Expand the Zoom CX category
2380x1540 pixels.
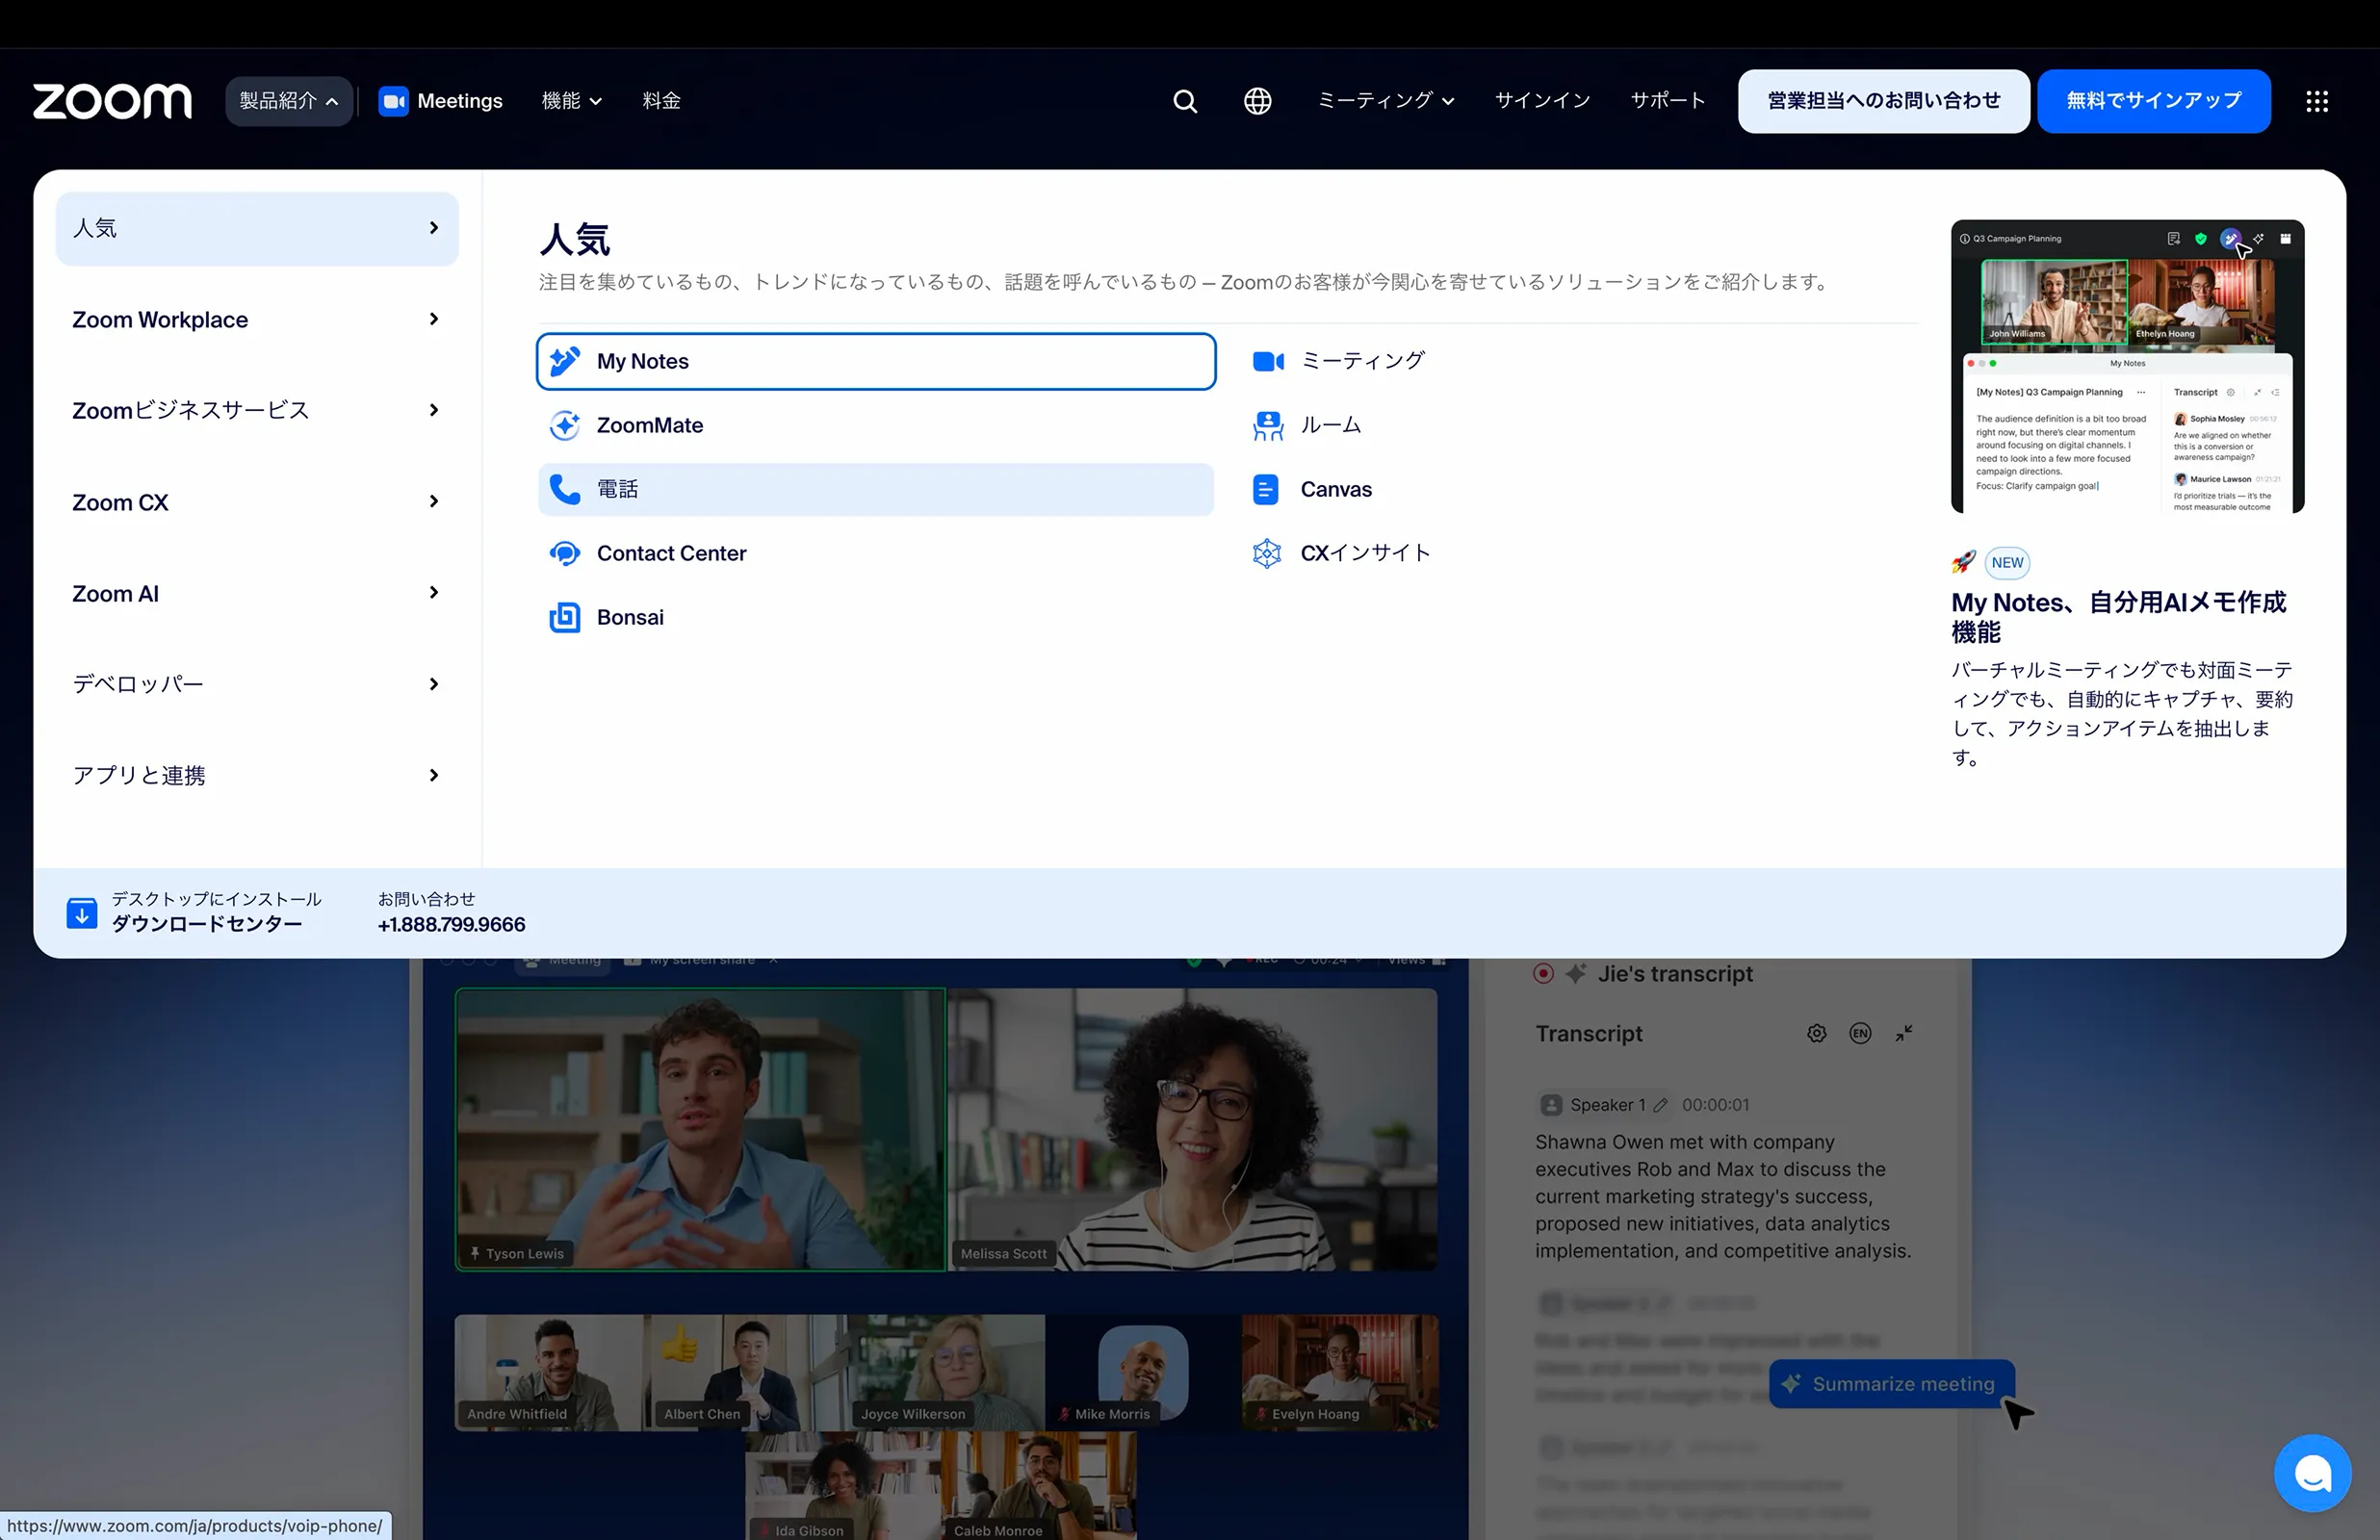[257, 502]
